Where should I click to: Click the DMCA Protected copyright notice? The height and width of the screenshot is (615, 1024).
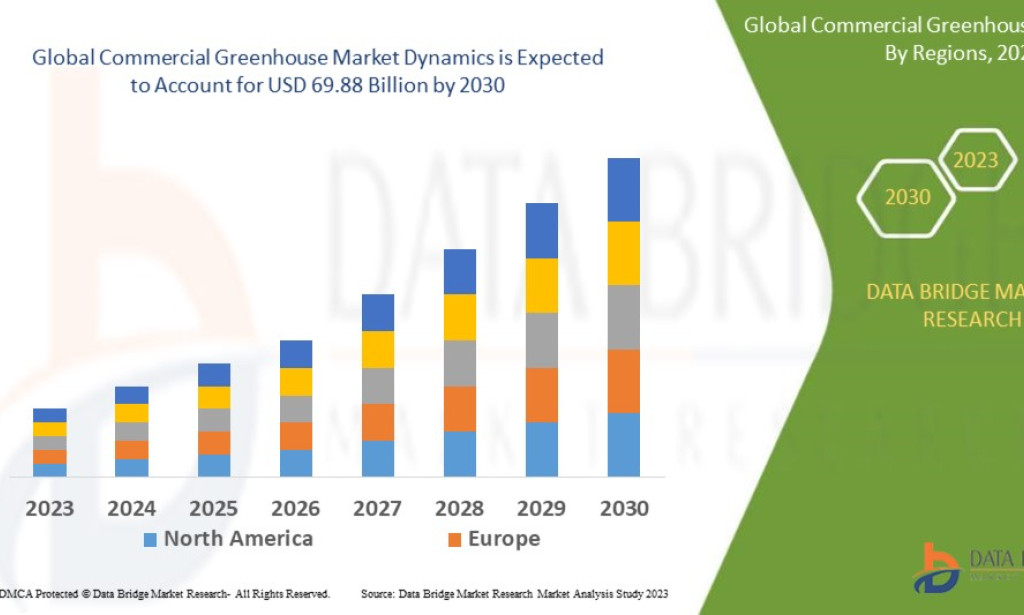[165, 594]
